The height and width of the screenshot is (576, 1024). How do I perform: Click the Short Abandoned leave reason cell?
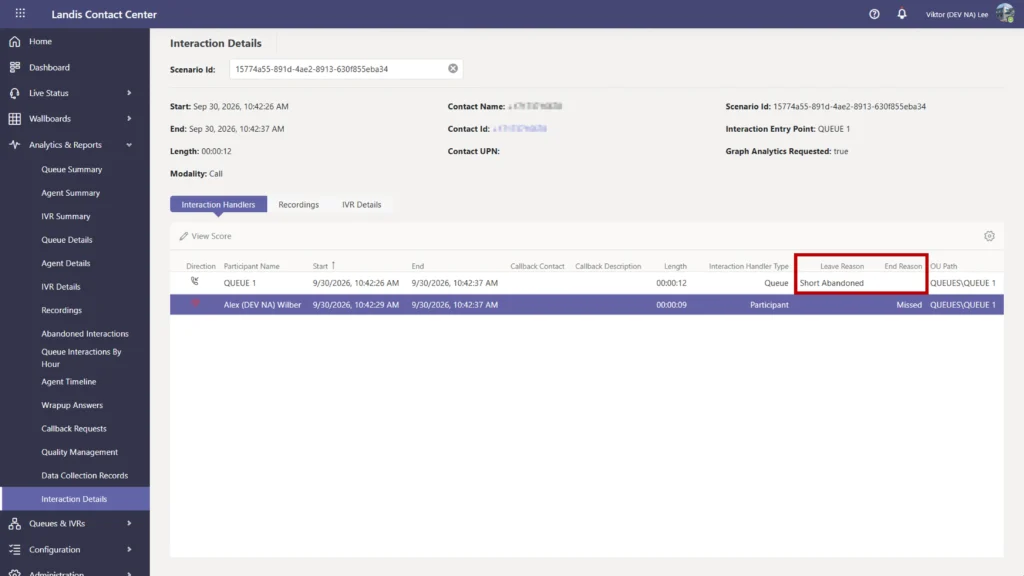tap(831, 283)
